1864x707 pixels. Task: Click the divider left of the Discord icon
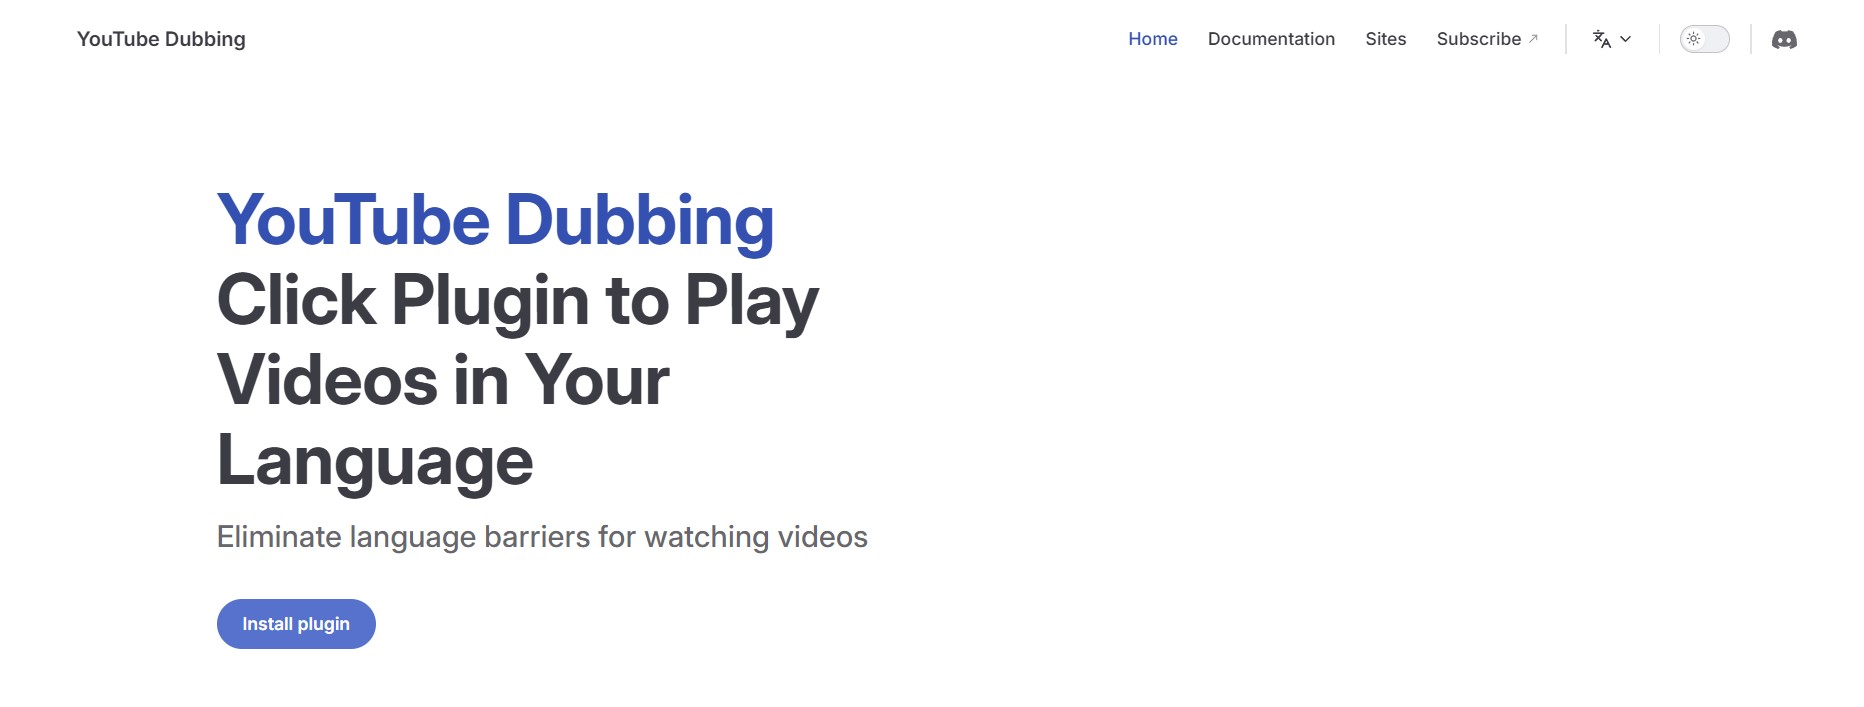click(x=1751, y=39)
